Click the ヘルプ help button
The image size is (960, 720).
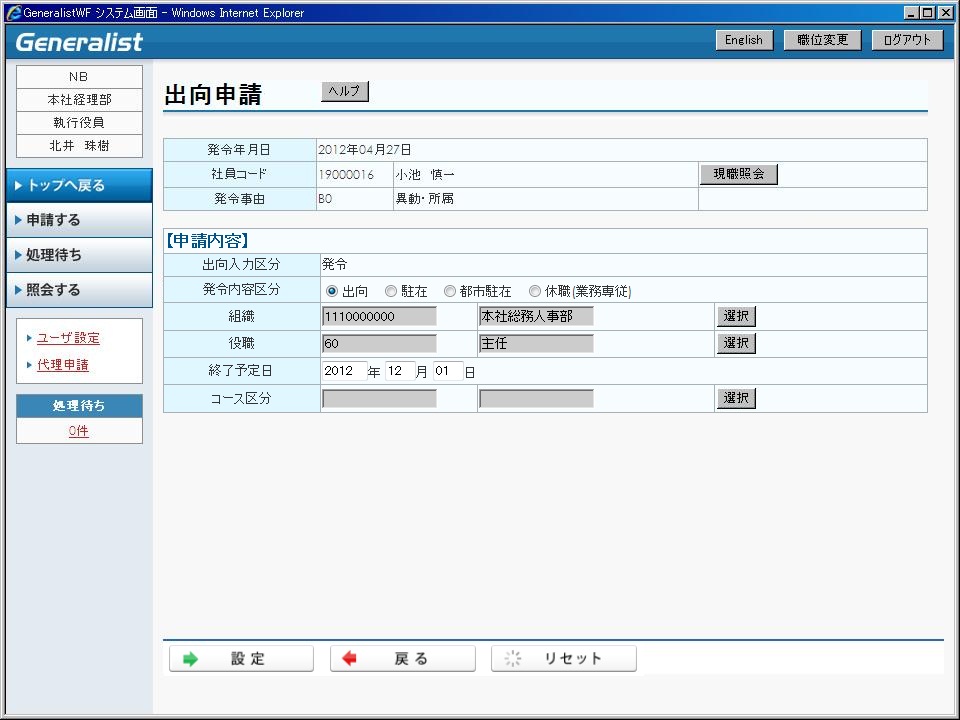[345, 92]
